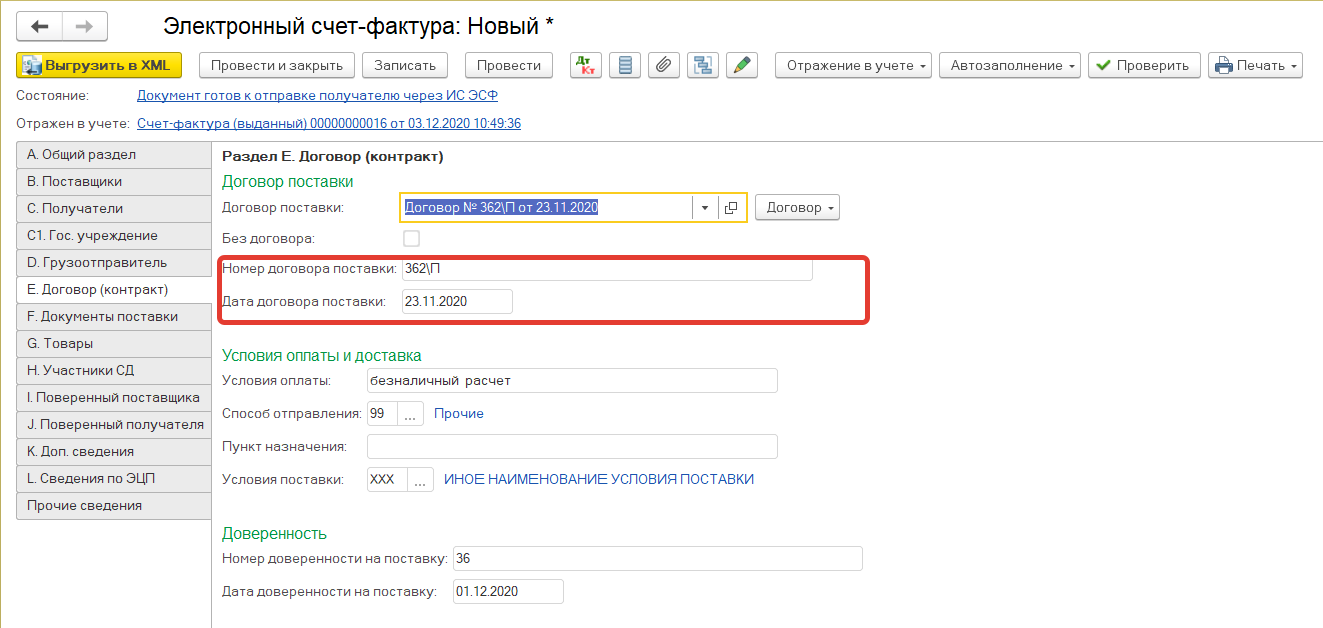Open the contract in Договор поставки field
Image resolution: width=1323 pixels, height=628 pixels.
click(x=731, y=208)
